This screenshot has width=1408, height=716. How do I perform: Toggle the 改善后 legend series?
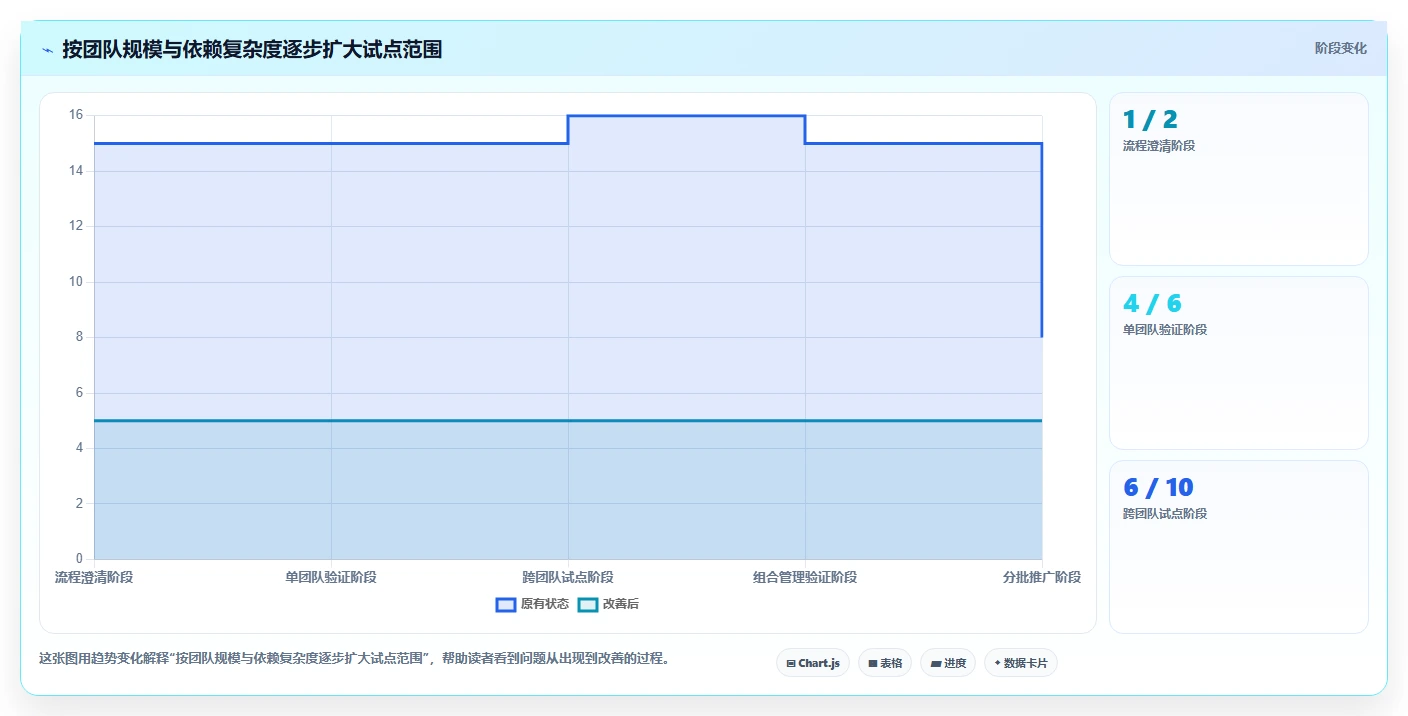click(608, 604)
